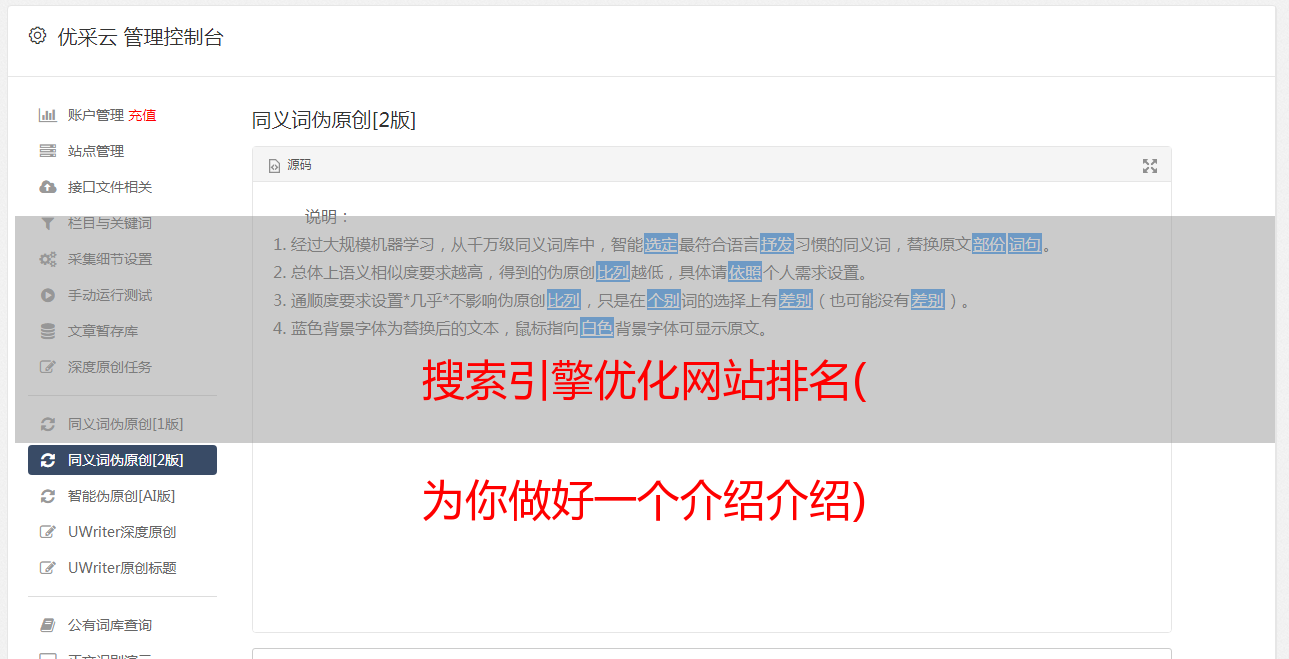Image resolution: width=1289 pixels, height=659 pixels.
Task: Open the 同义词伪原创[2版] menu item
Action: (122, 460)
